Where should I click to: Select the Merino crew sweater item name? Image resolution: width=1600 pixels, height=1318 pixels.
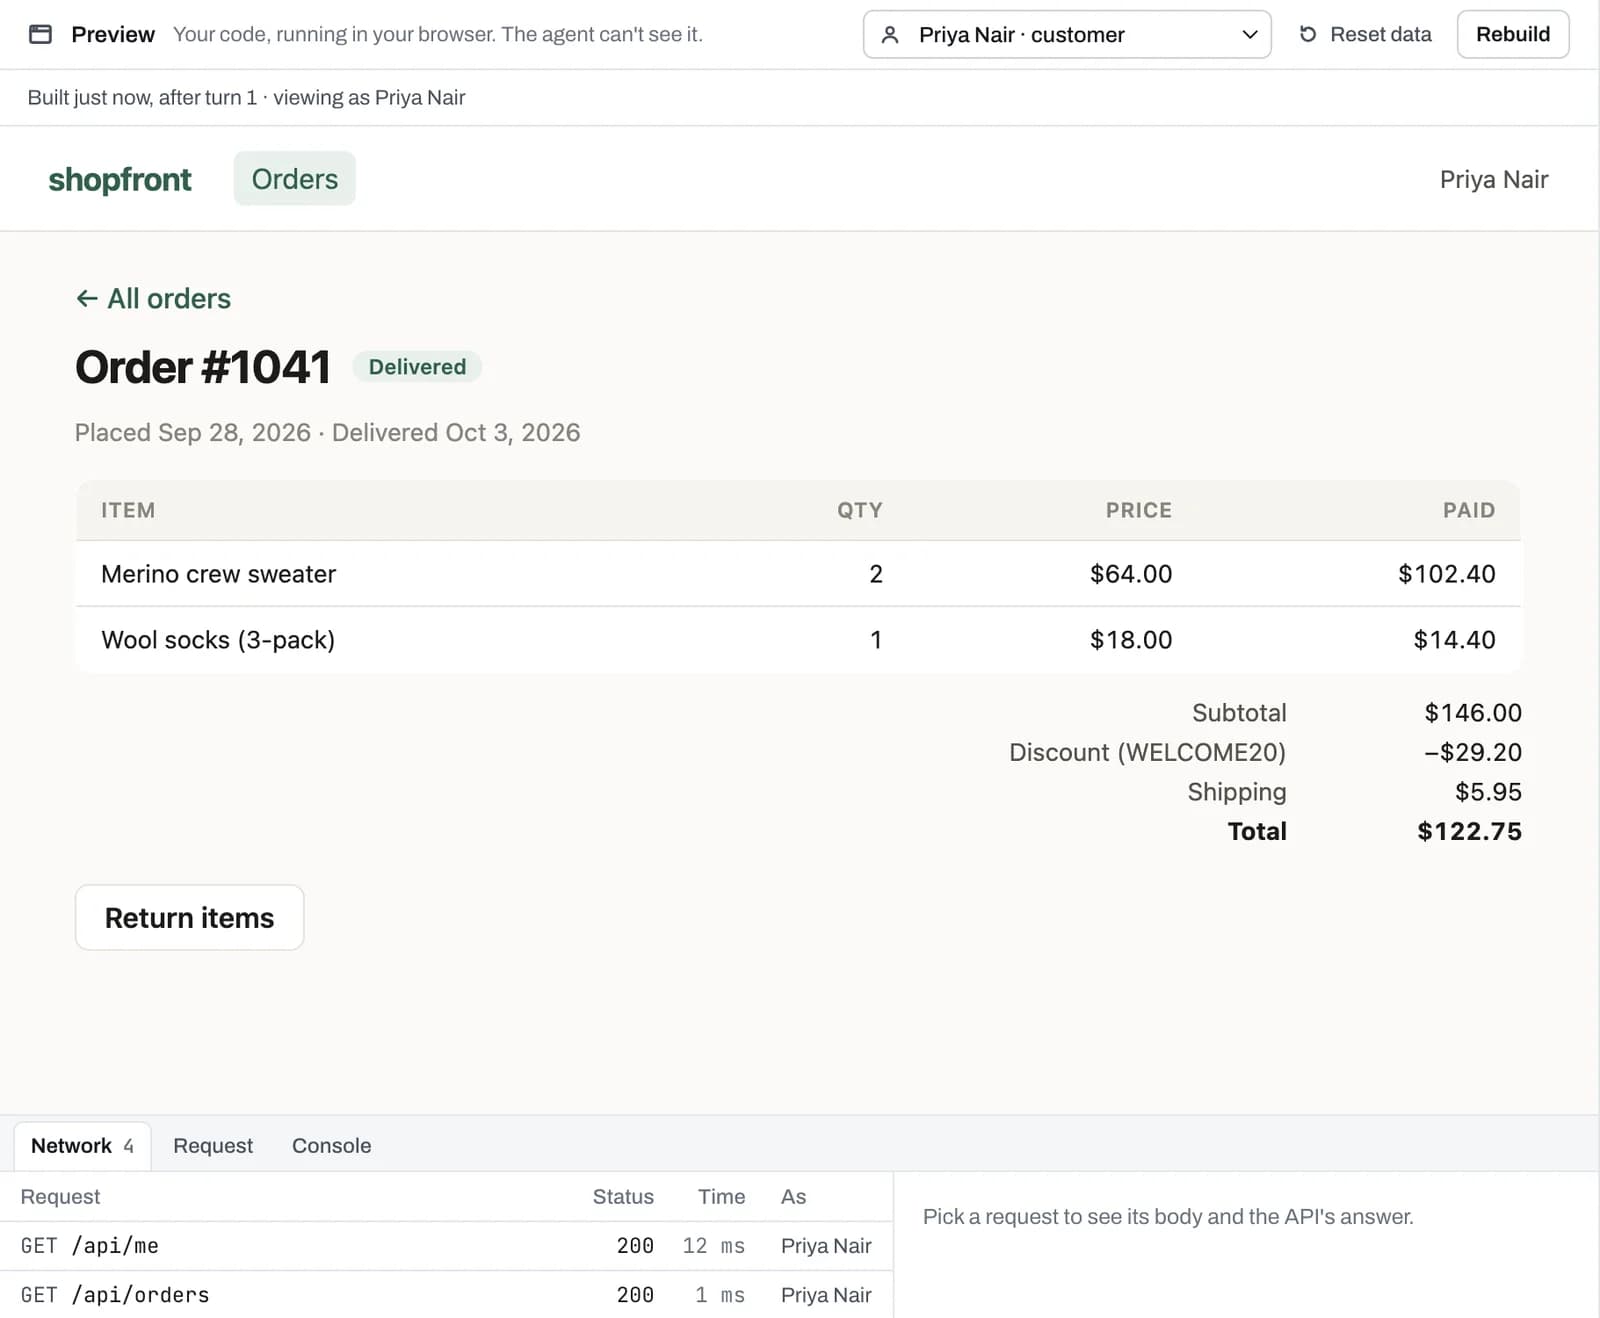pyautogui.click(x=219, y=574)
